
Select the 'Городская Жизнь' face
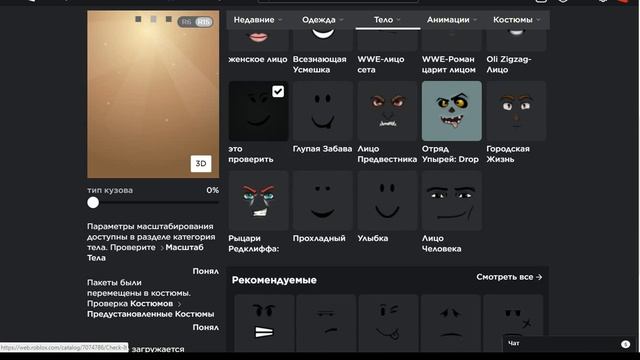[516, 111]
